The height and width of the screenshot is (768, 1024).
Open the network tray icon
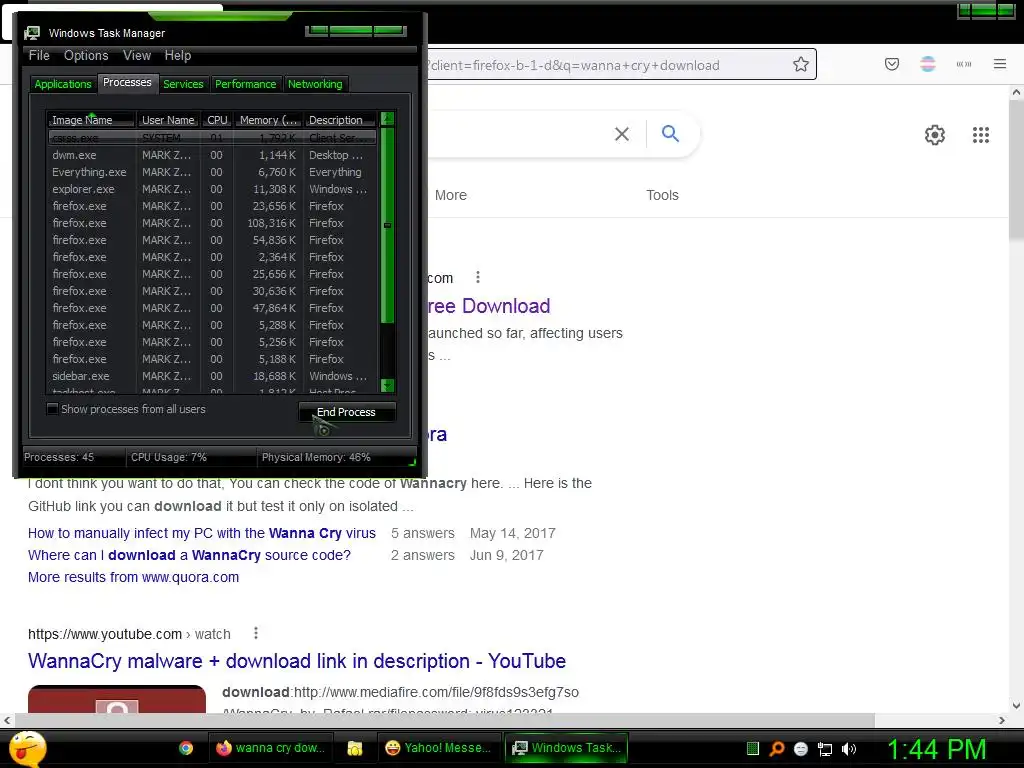click(825, 749)
